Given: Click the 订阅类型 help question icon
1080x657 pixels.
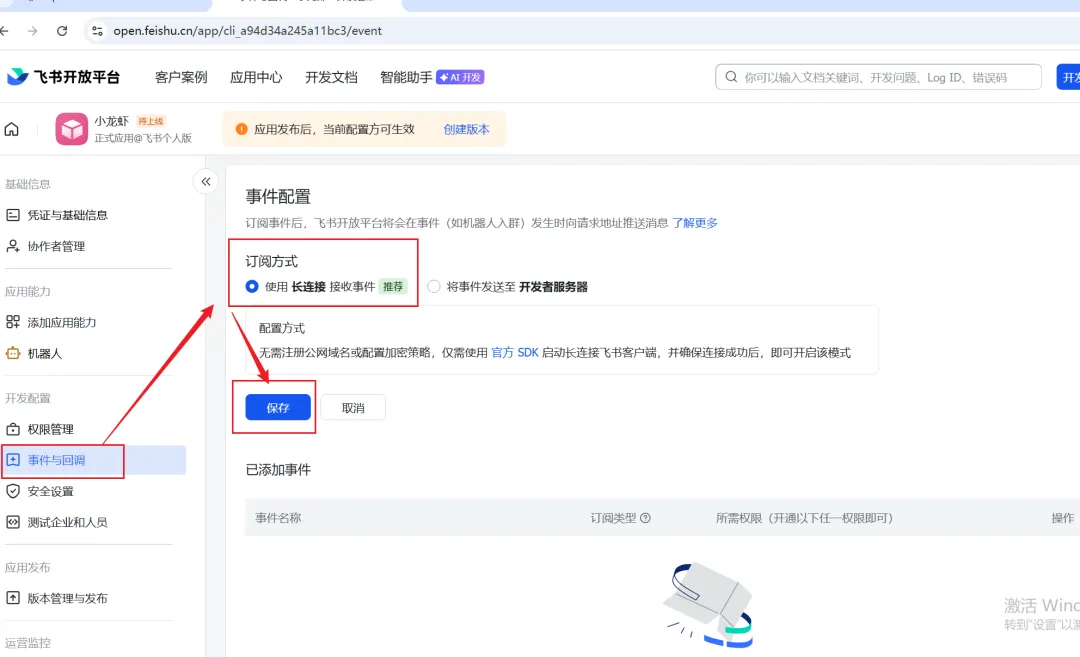Looking at the screenshot, I should point(645,518).
